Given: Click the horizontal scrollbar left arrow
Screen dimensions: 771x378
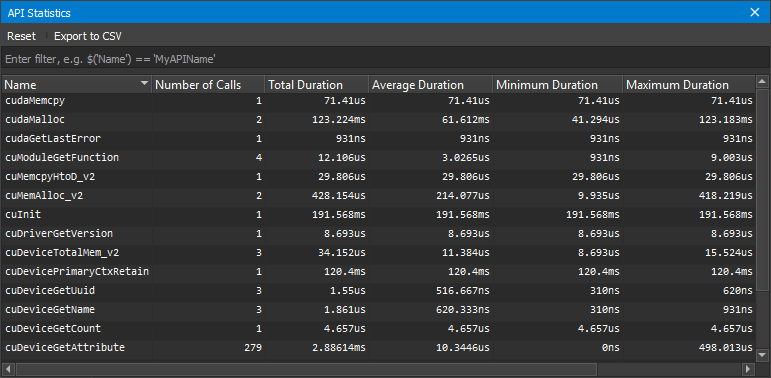Looking at the screenshot, I should click(x=8, y=369).
